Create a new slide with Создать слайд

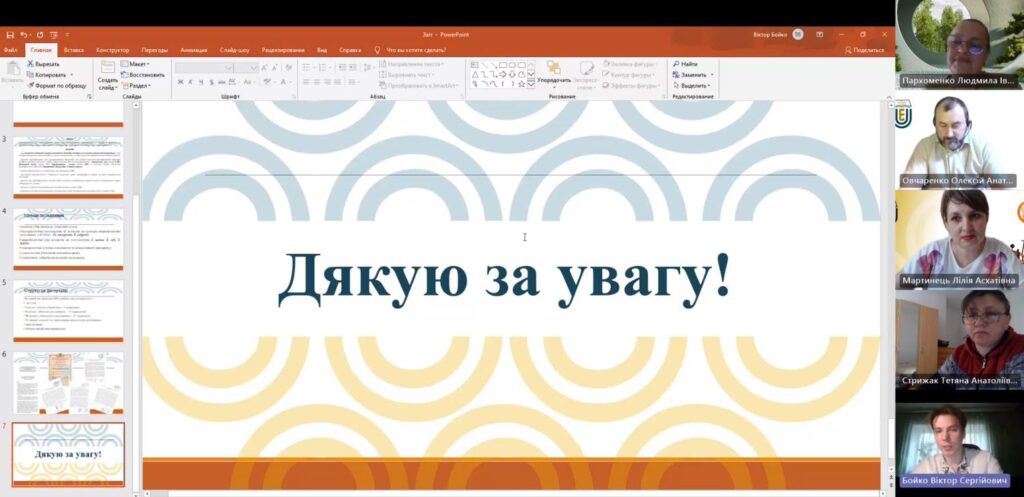(x=107, y=73)
